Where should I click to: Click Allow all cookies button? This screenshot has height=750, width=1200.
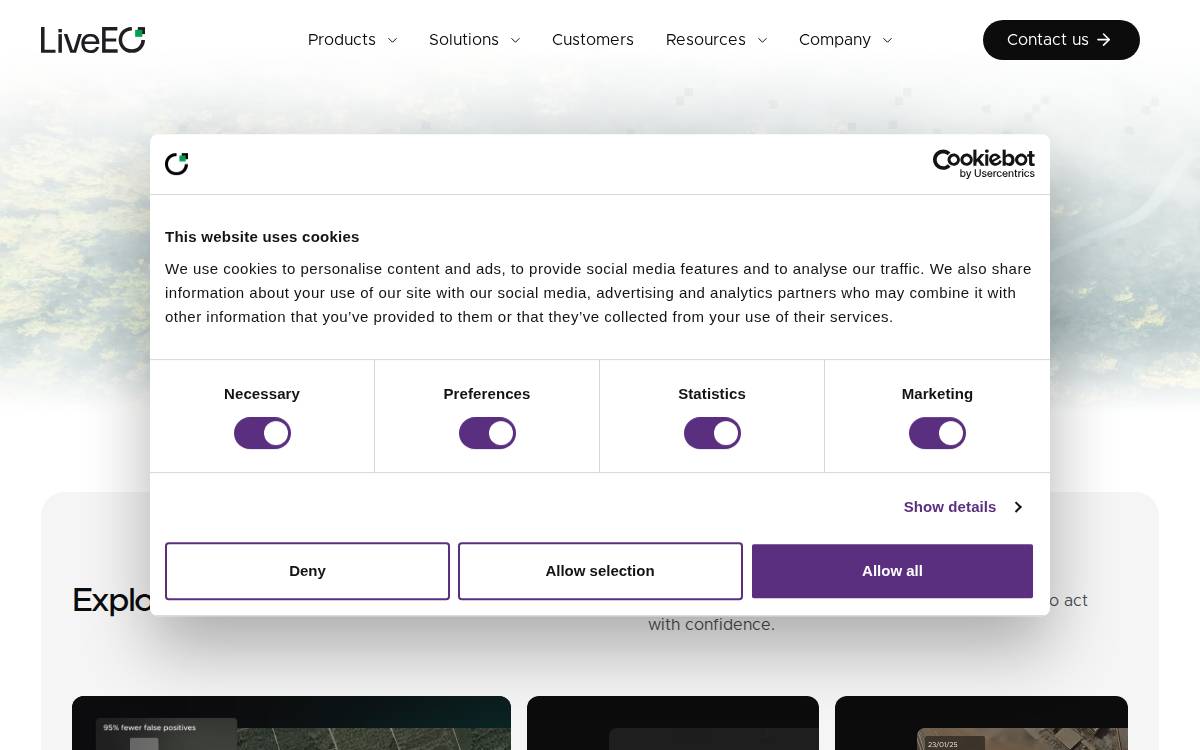pyautogui.click(x=892, y=571)
